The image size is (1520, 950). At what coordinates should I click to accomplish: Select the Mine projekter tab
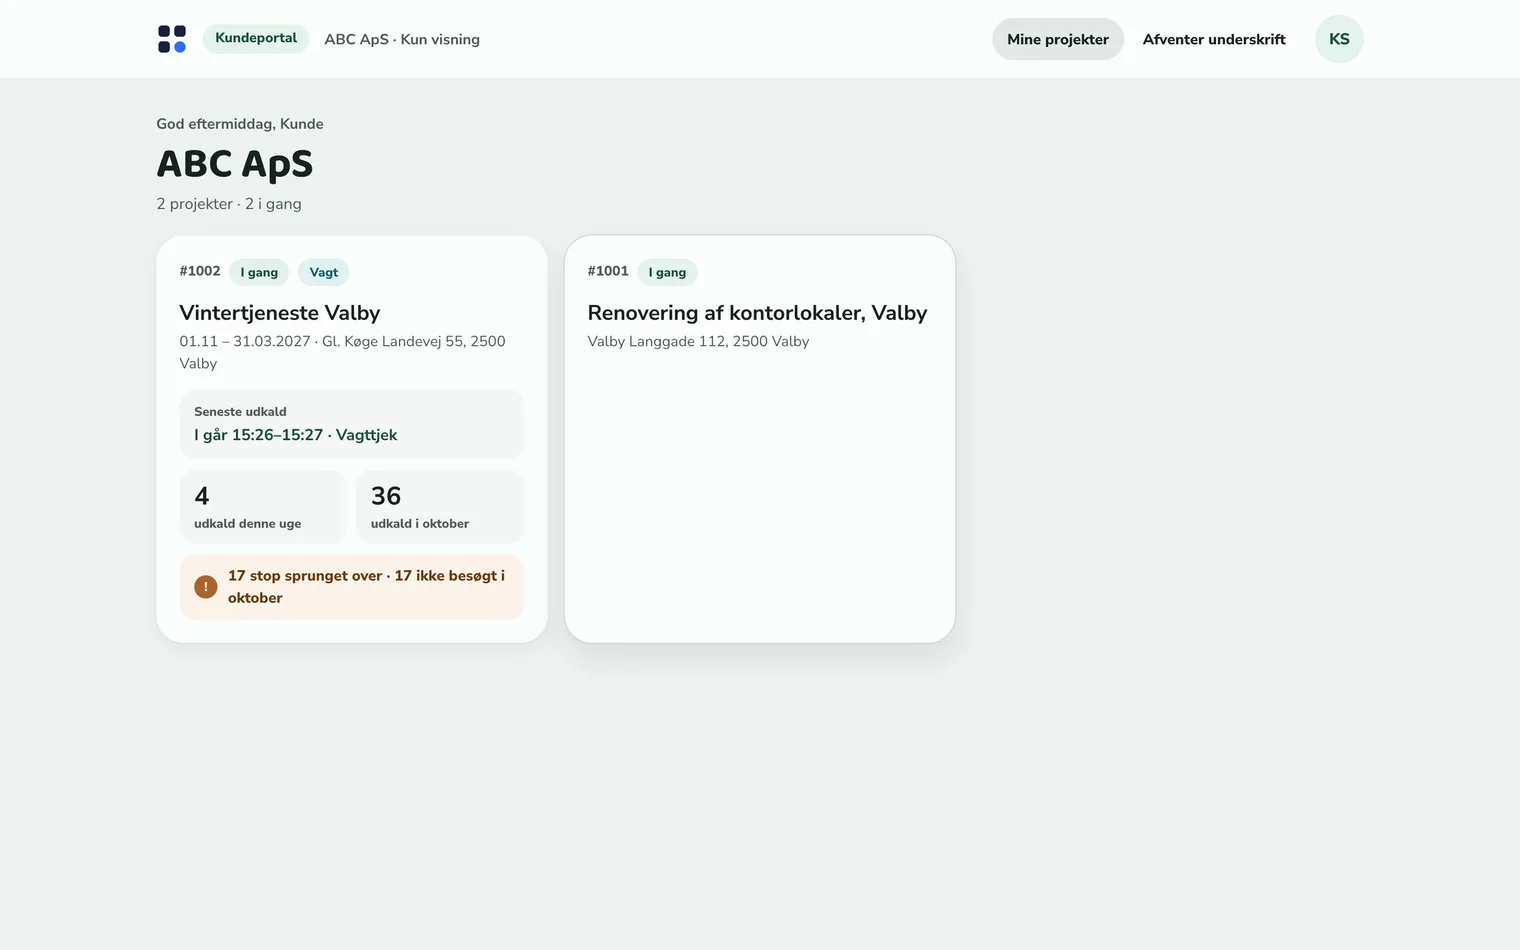[x=1058, y=39]
